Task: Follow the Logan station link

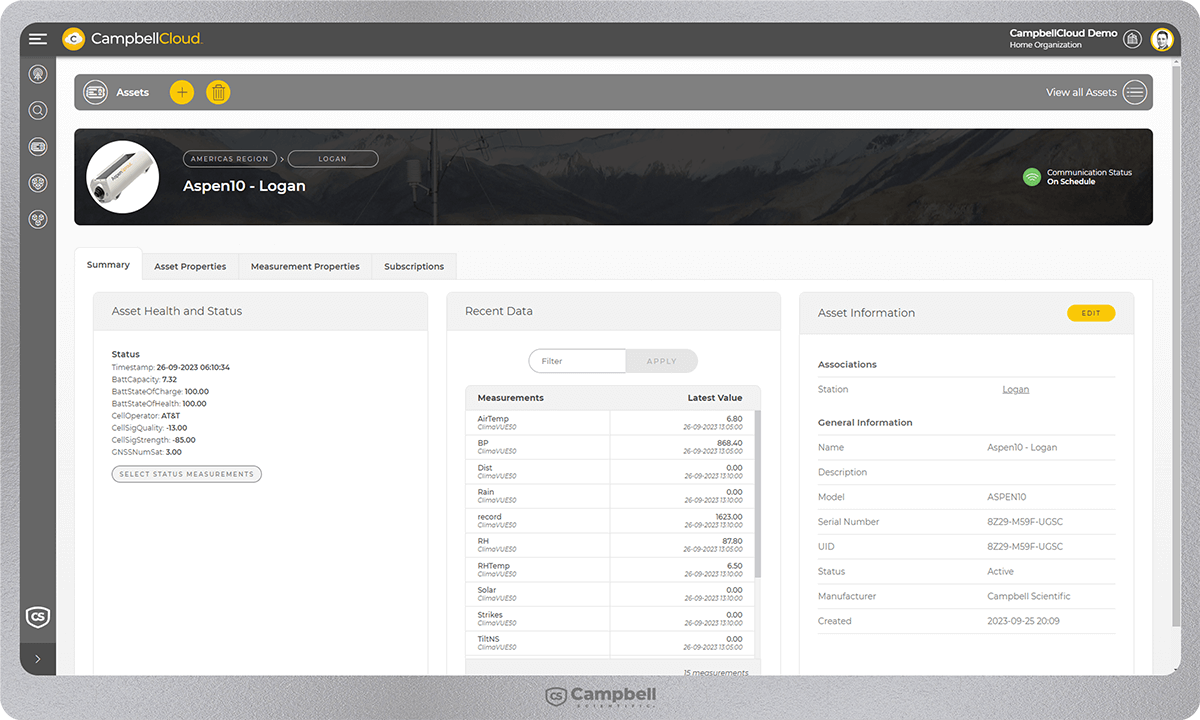Action: [x=1015, y=390]
